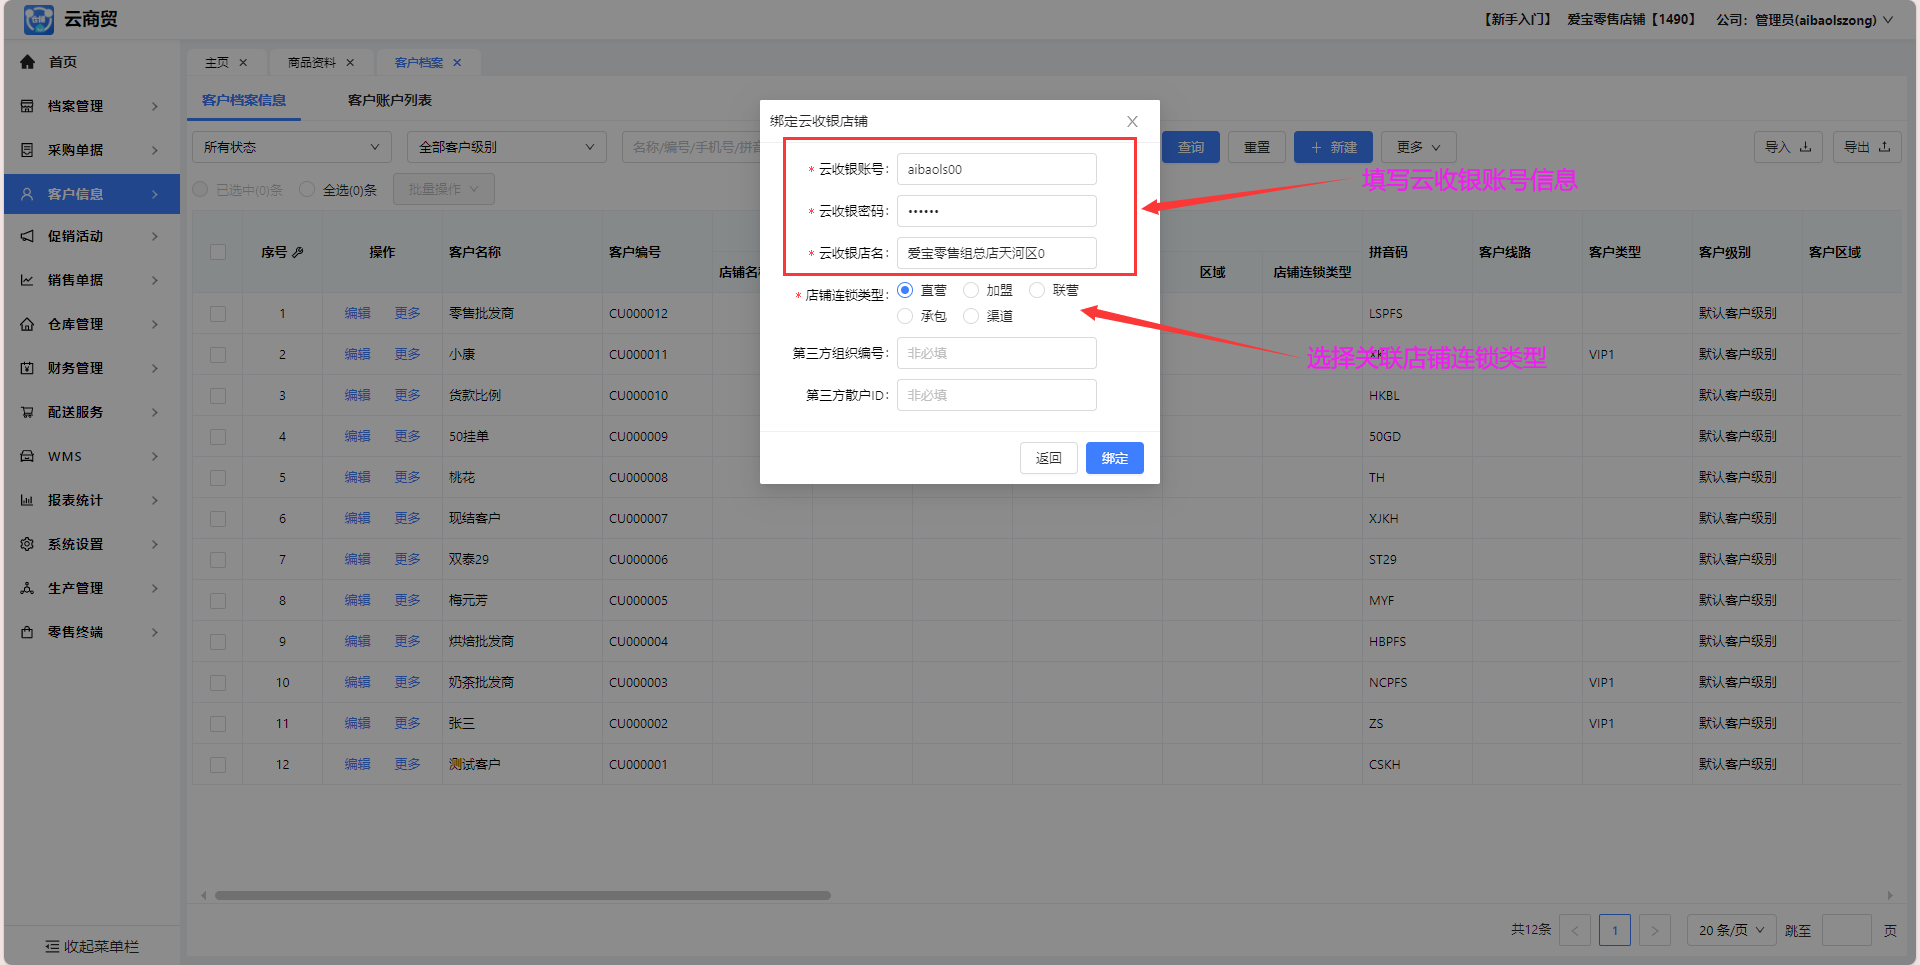Select the 渠道 radio button
This screenshot has height=965, width=1920.
pyautogui.click(x=971, y=316)
